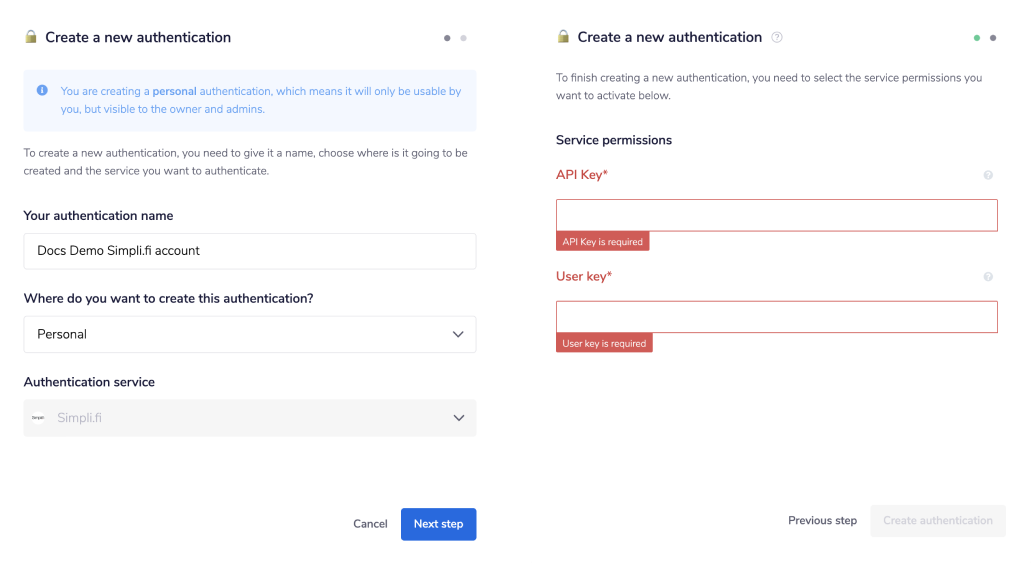Screen dimensions: 1031x565
Task: Open the Personal location dropdown
Action: coord(249,334)
